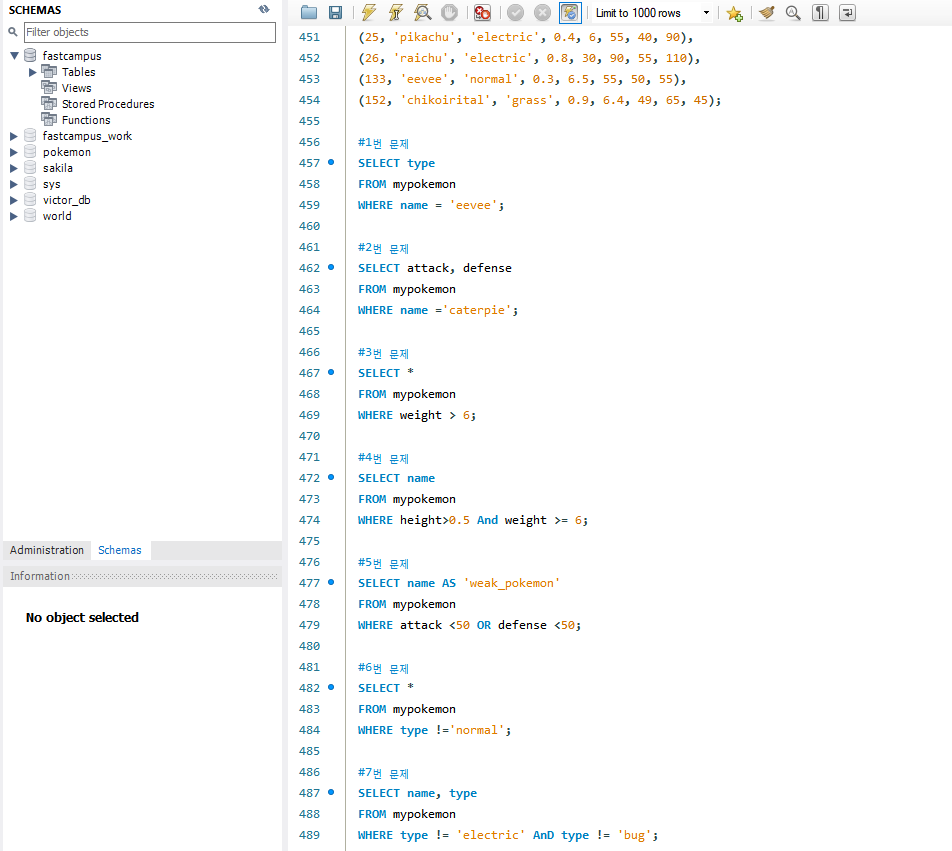Click line 482 statement marker dot
The image size is (952, 851).
coord(331,687)
